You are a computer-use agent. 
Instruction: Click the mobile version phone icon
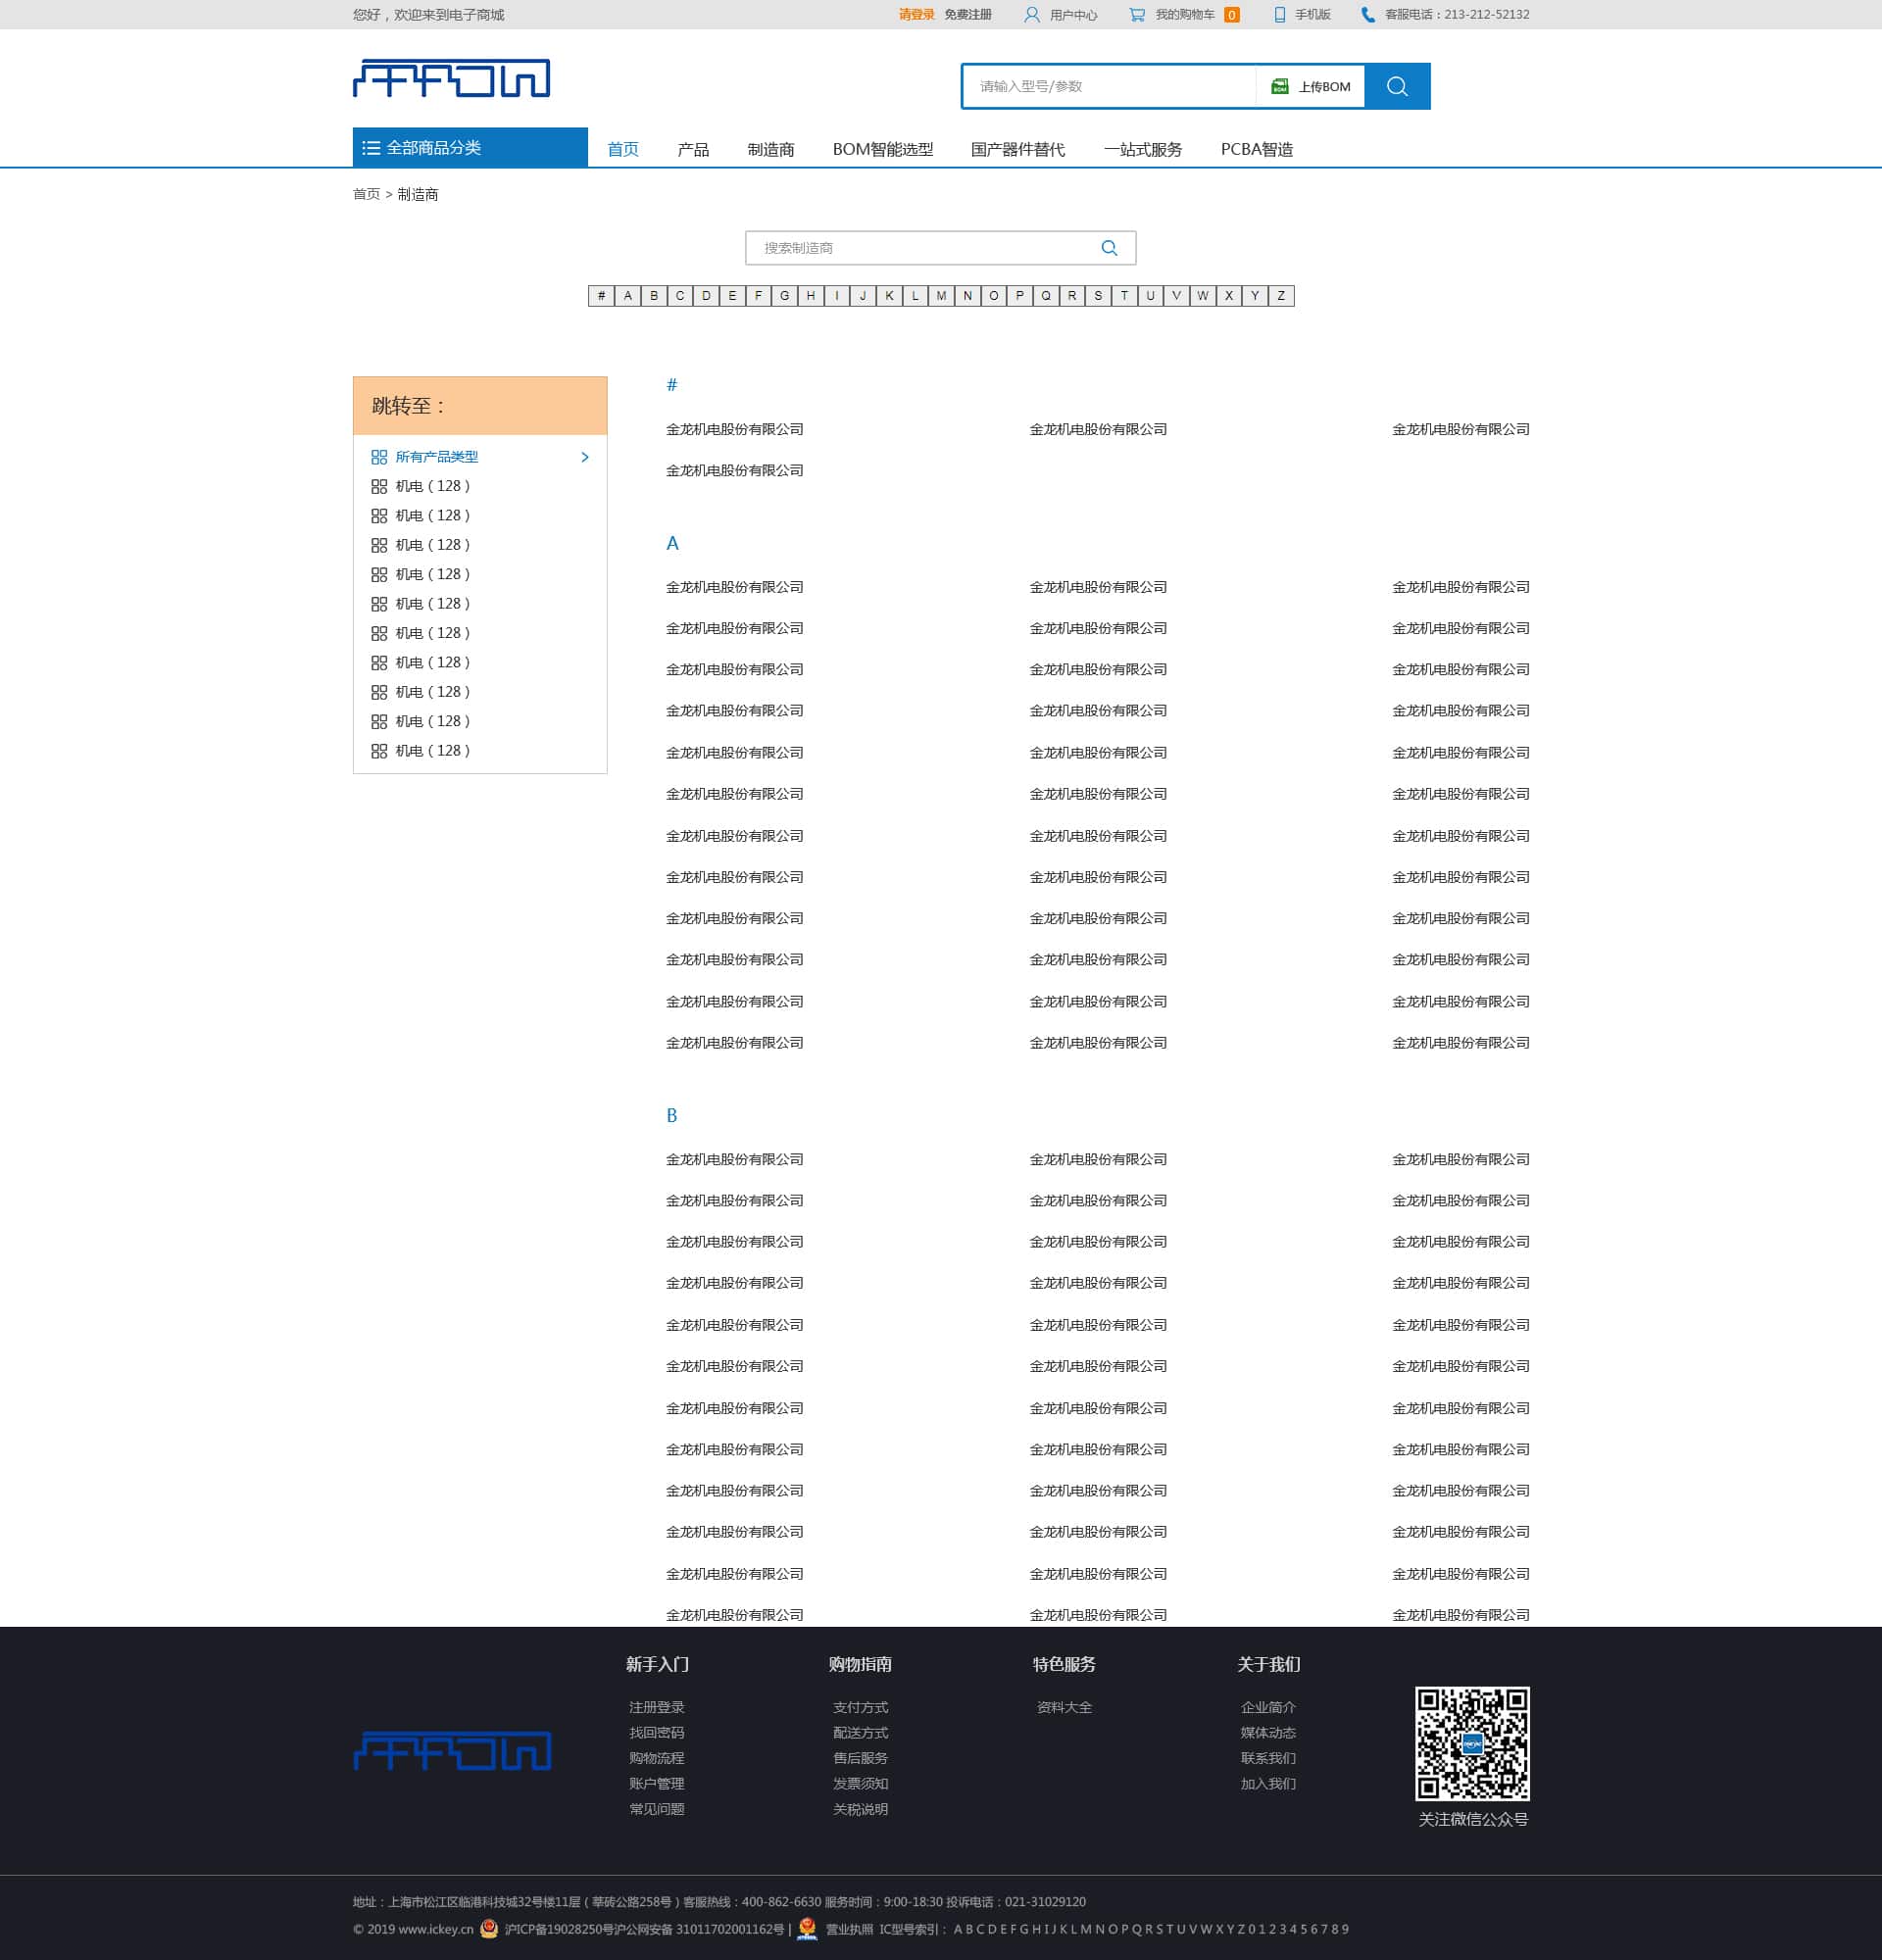(x=1279, y=15)
